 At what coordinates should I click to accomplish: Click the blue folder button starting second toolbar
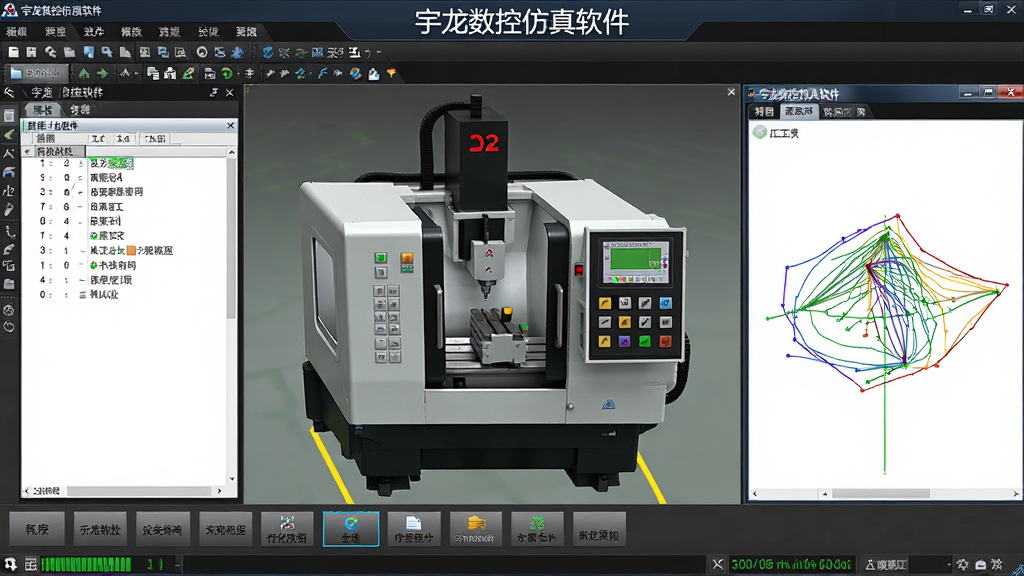[x=37, y=73]
